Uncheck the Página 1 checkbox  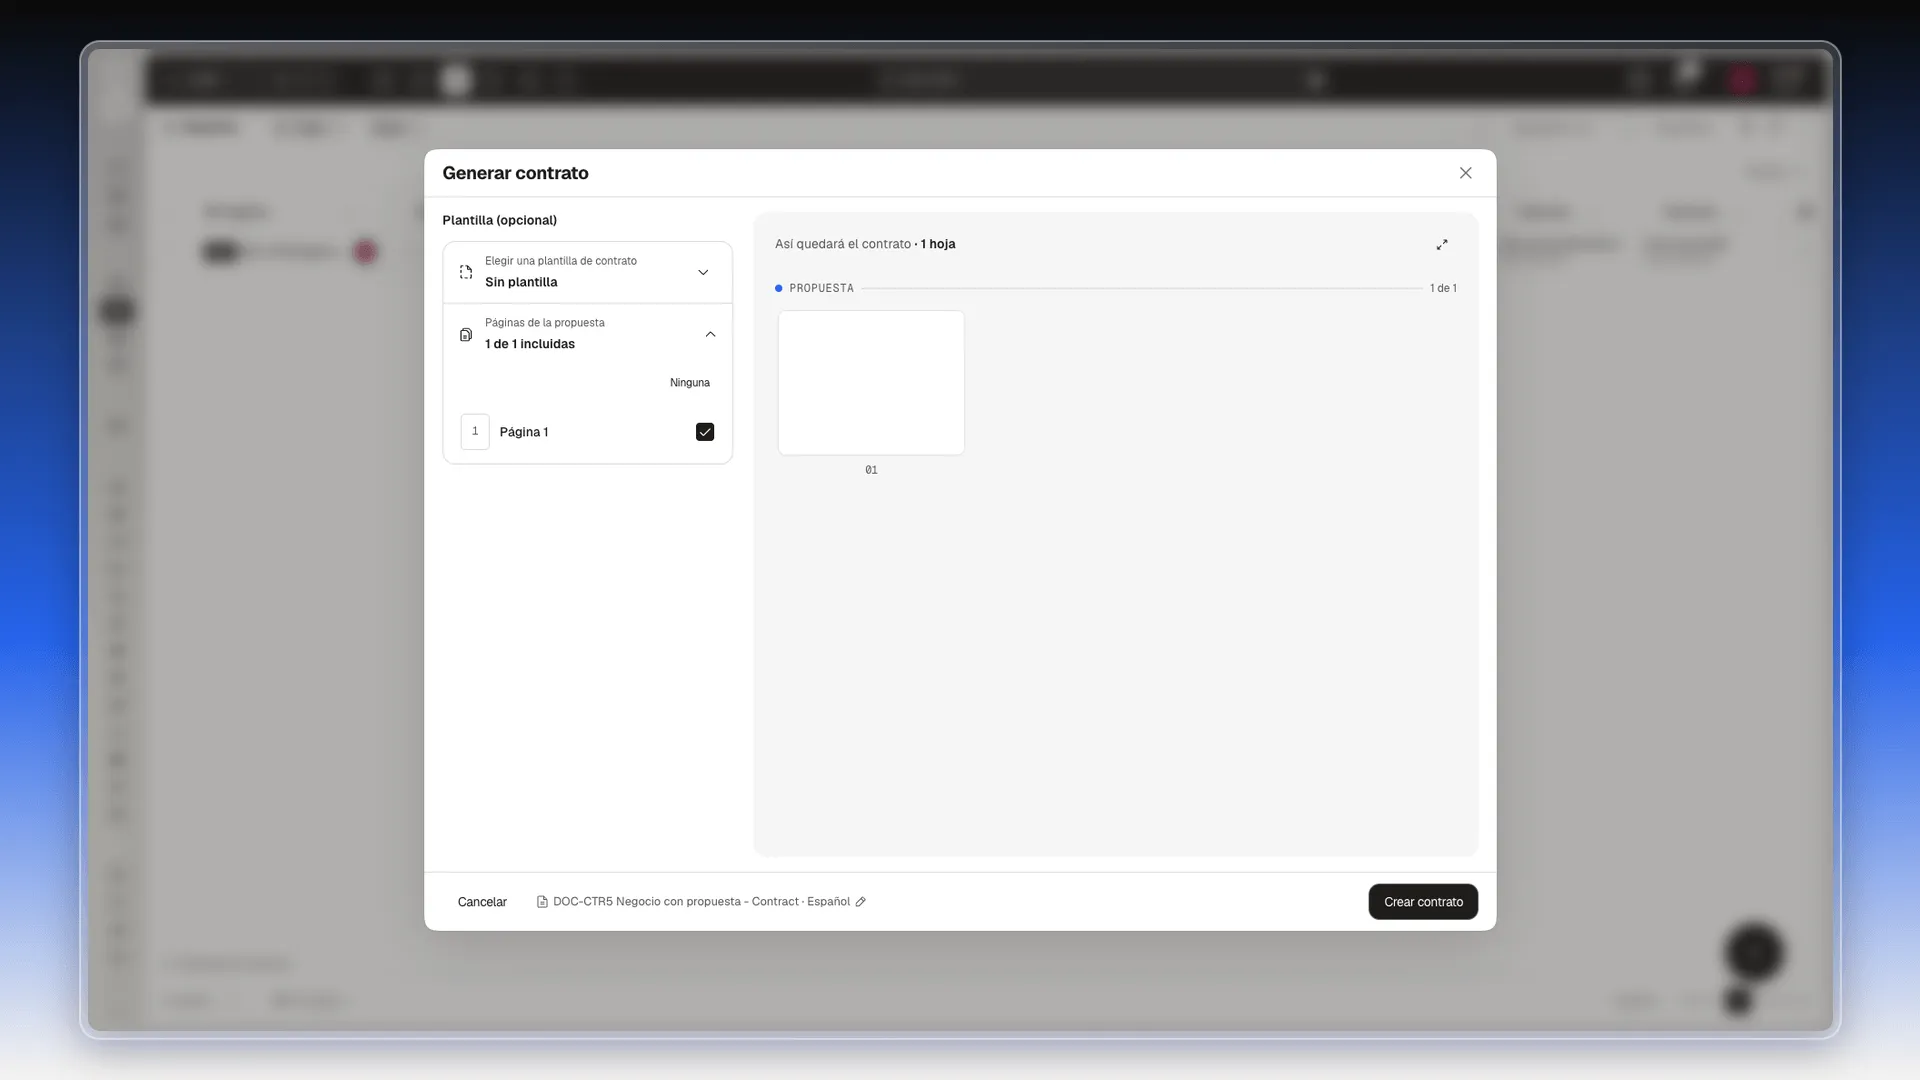[x=705, y=432]
